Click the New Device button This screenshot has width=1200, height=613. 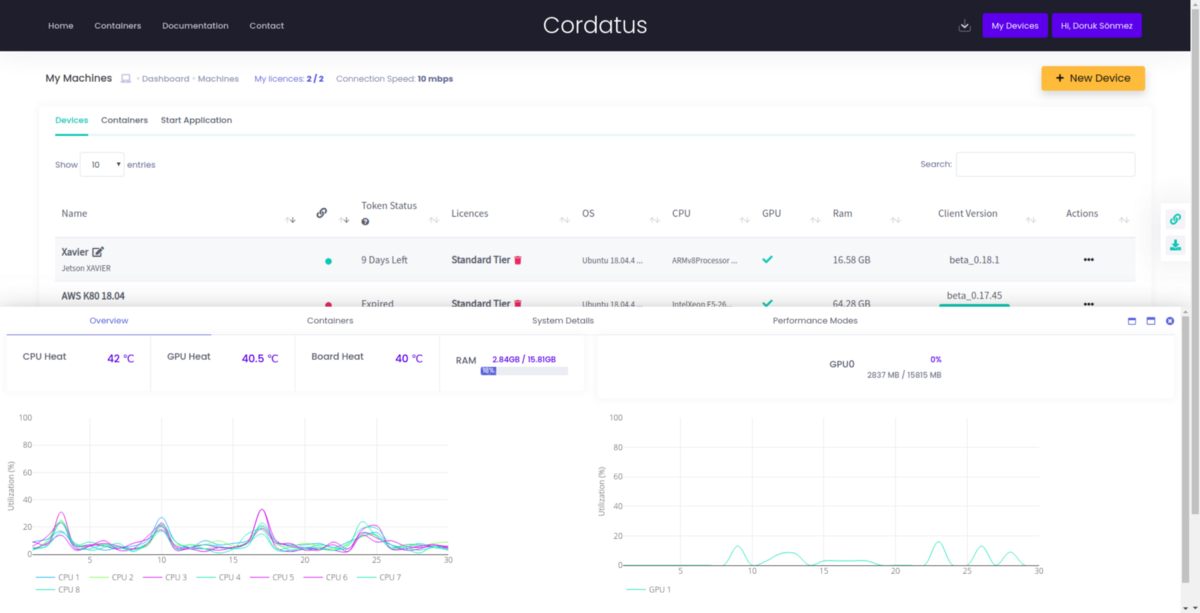point(1093,78)
